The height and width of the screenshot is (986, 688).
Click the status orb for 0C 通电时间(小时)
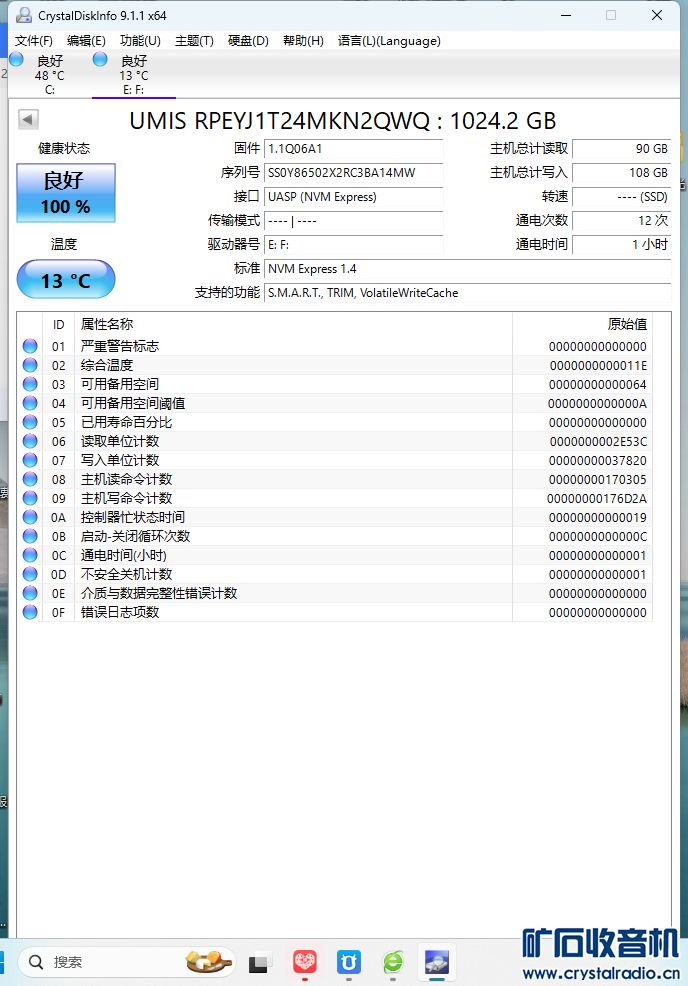point(30,555)
